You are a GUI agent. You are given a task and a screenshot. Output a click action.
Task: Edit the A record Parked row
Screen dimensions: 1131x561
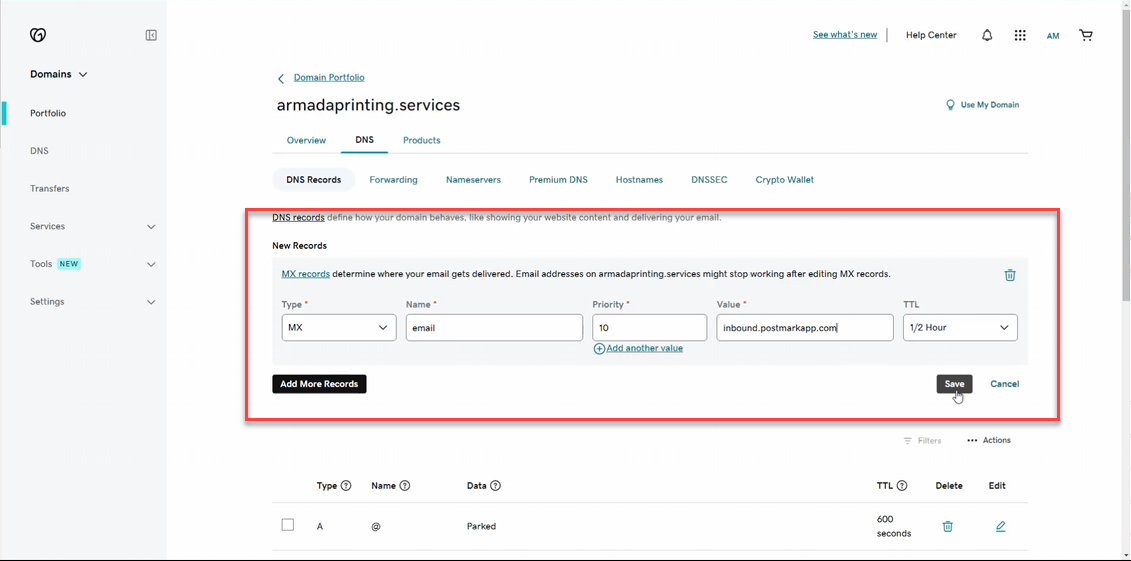[x=1000, y=526]
